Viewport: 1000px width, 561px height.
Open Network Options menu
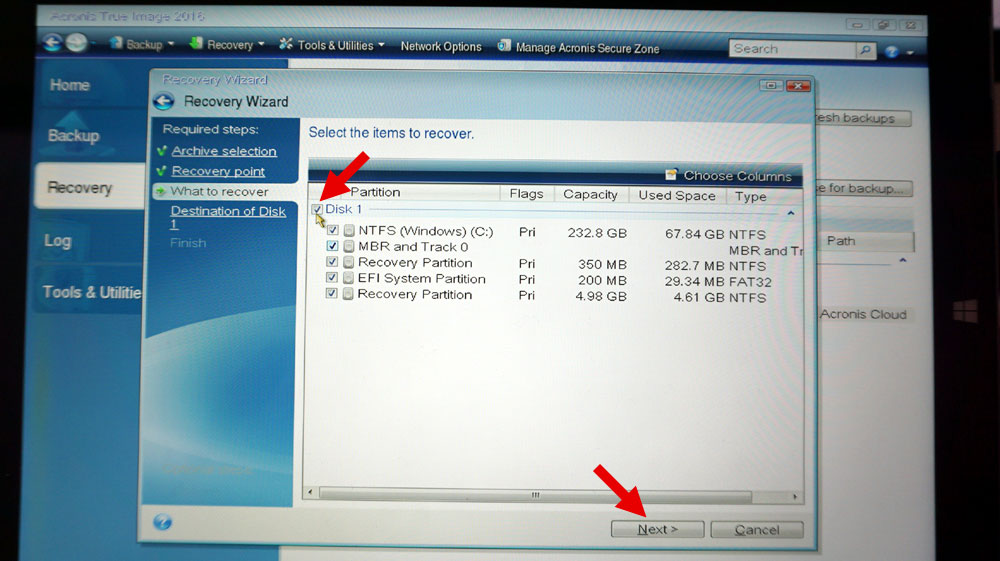coord(441,47)
